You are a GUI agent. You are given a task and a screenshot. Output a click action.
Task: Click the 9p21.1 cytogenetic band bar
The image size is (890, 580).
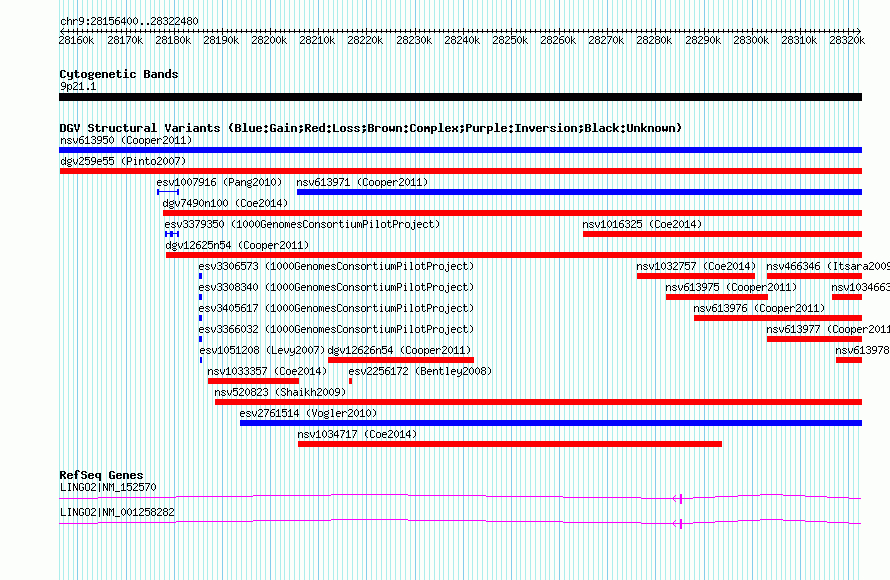pyautogui.click(x=460, y=97)
